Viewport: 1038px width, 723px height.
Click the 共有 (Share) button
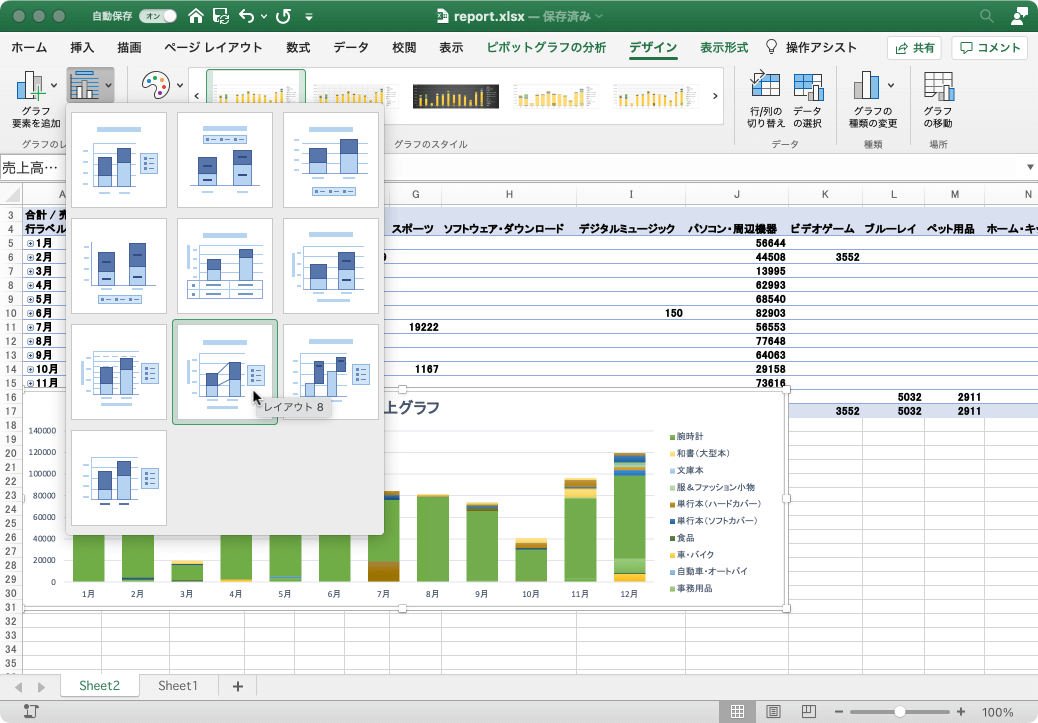point(915,48)
